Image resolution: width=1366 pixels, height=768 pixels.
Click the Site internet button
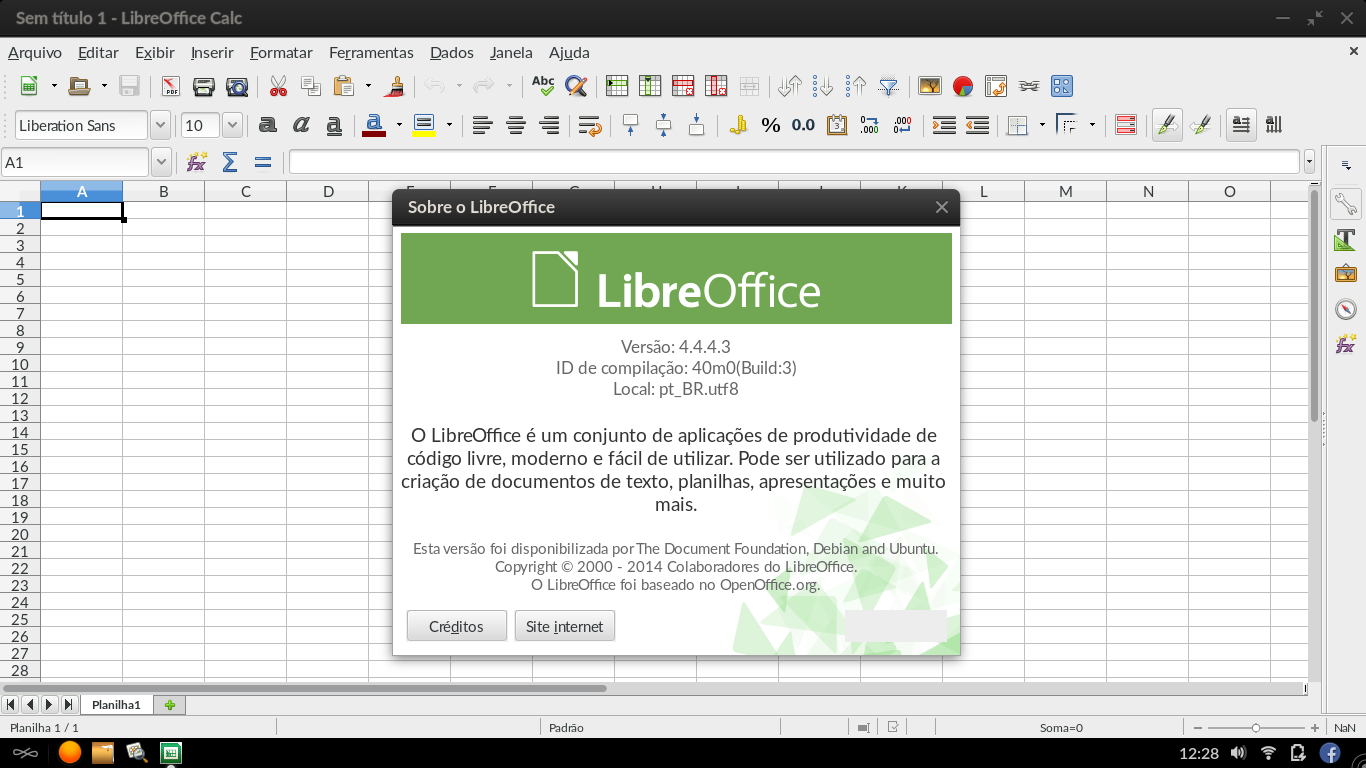(565, 626)
